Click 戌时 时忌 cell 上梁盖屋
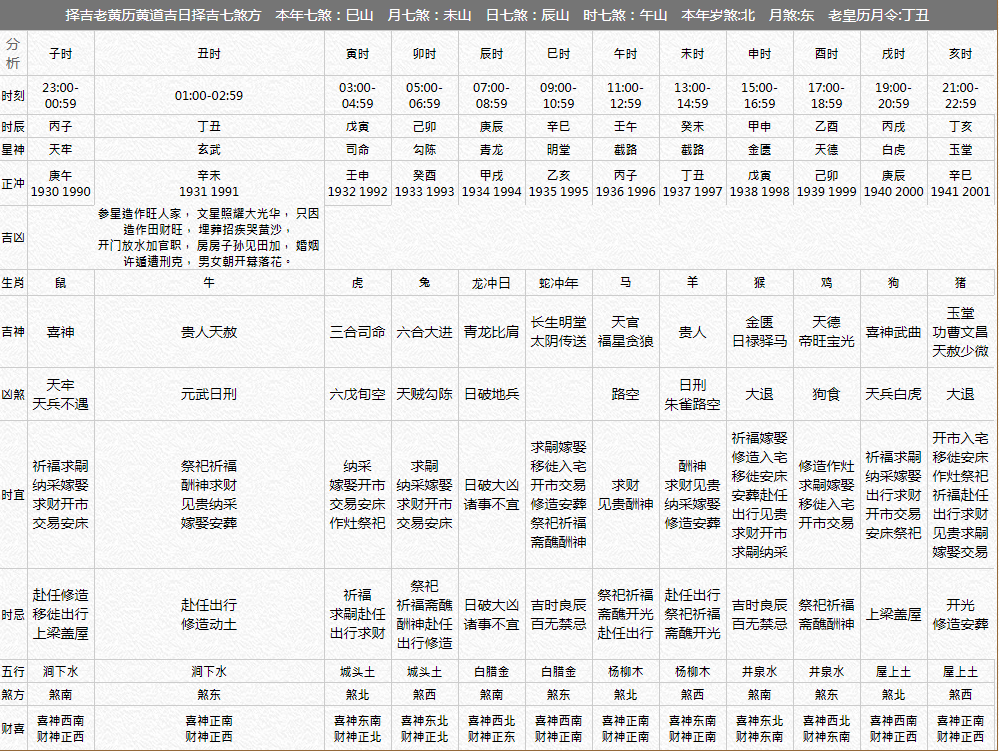Image resolution: width=999 pixels, height=751 pixels. coord(893,615)
